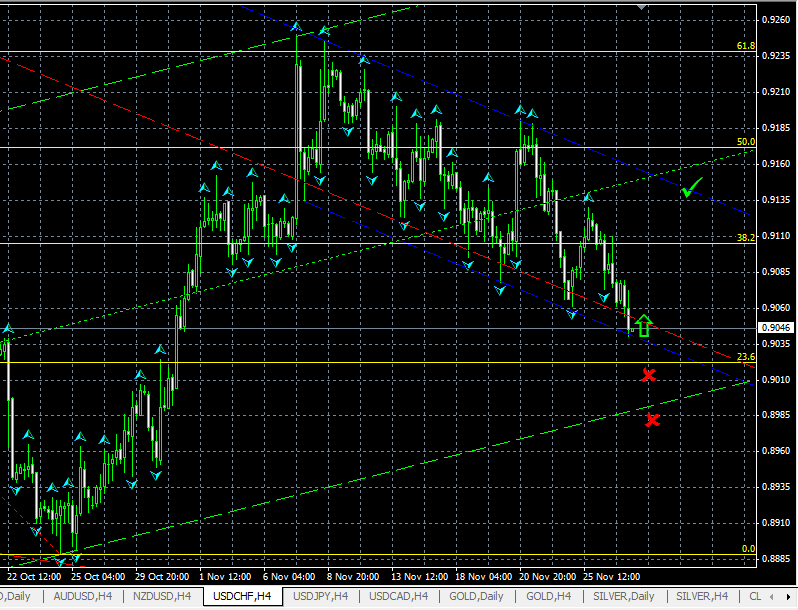
Task: Open the NZDUSD,H4 chart tab
Action: [x=162, y=596]
